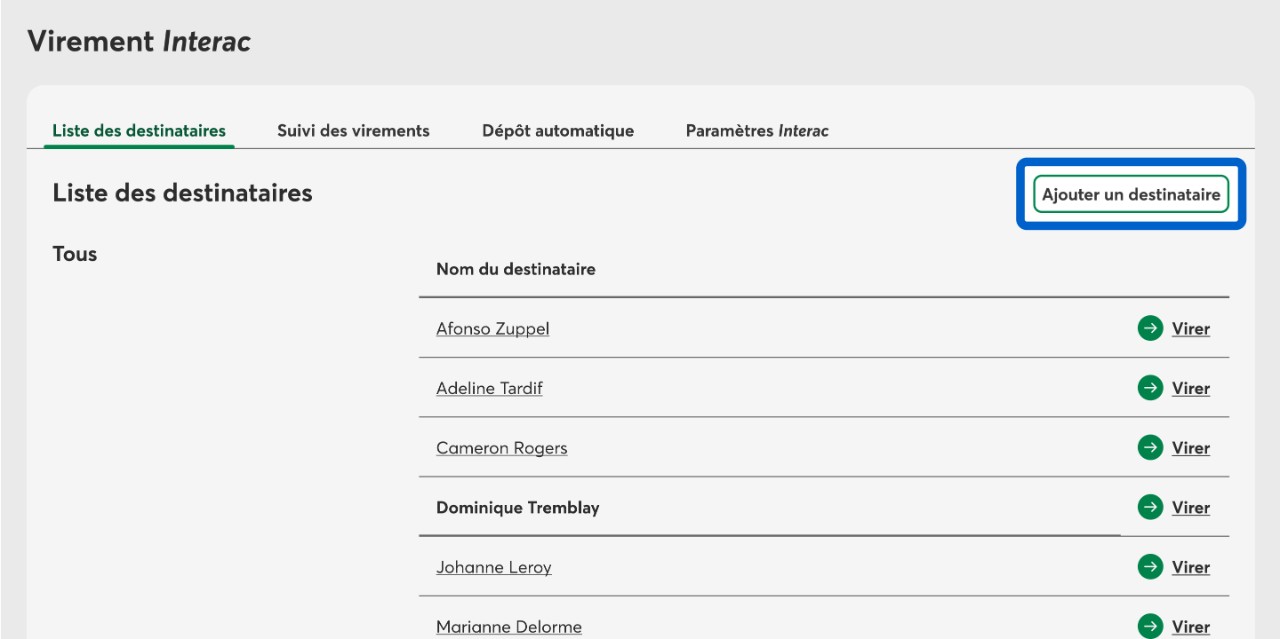Open Suivi des virements tab
The height and width of the screenshot is (639, 1280).
353,131
